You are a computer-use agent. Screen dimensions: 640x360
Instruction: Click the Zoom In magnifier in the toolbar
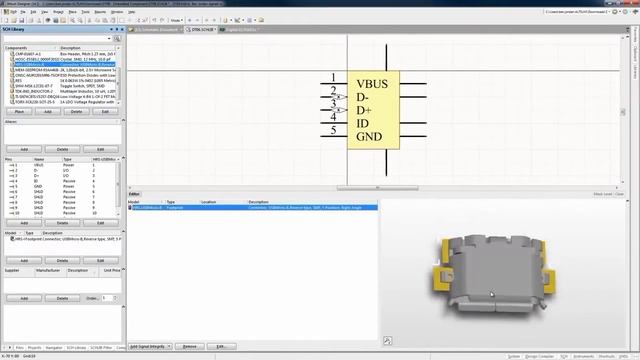[x=73, y=20]
